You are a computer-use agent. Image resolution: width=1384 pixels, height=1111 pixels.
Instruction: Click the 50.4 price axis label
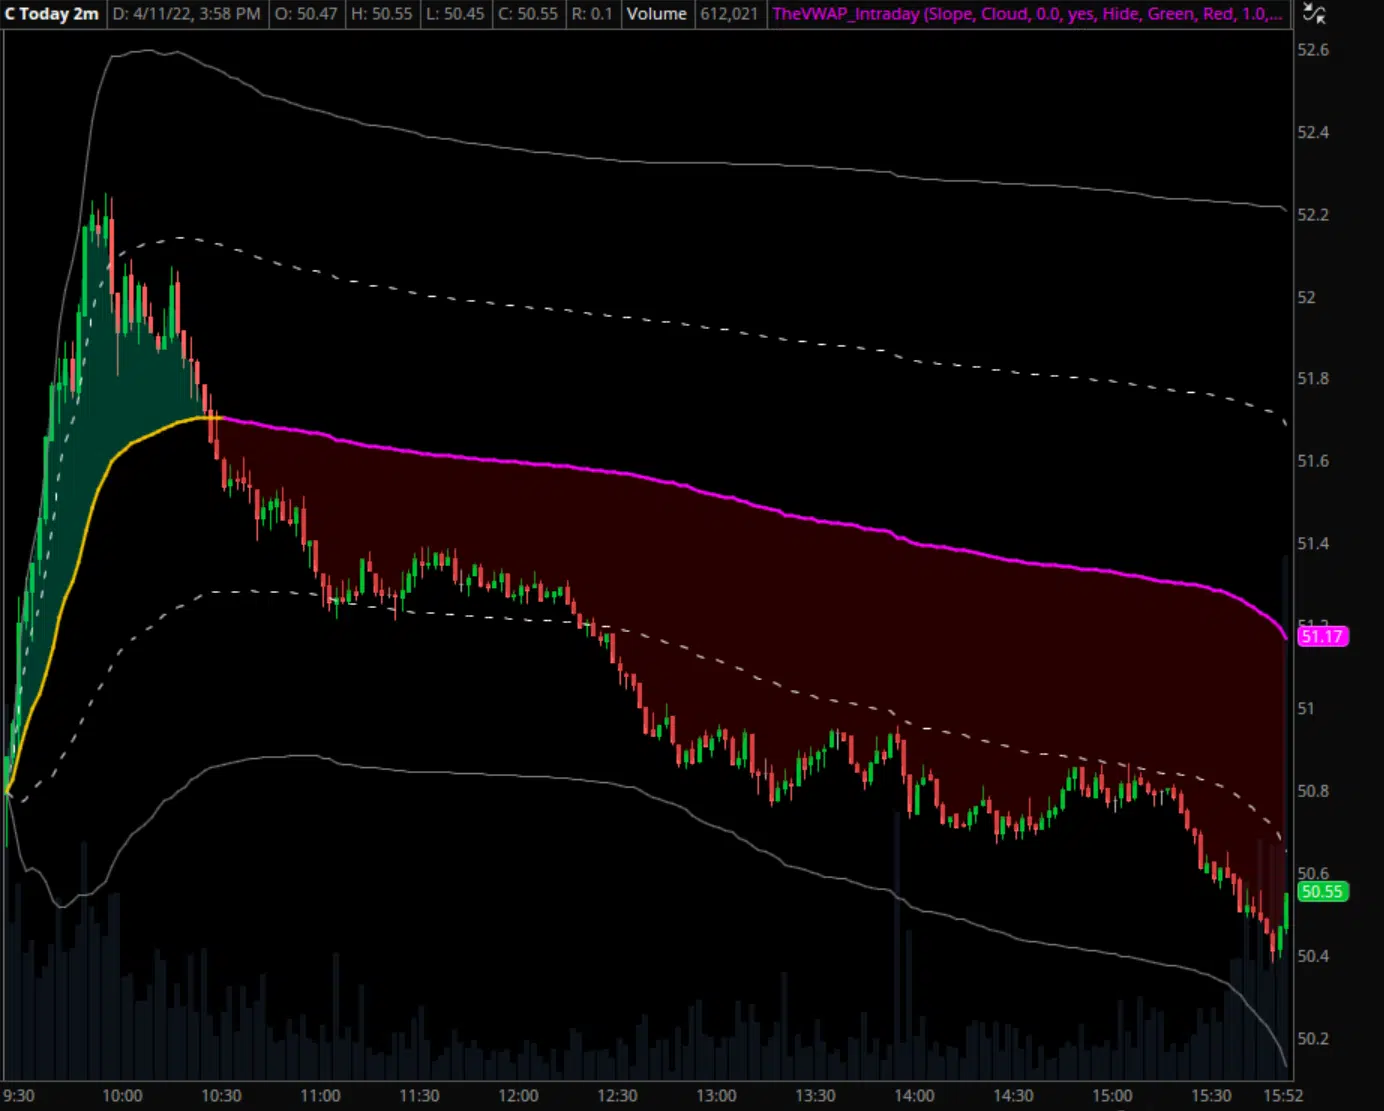coord(1313,956)
